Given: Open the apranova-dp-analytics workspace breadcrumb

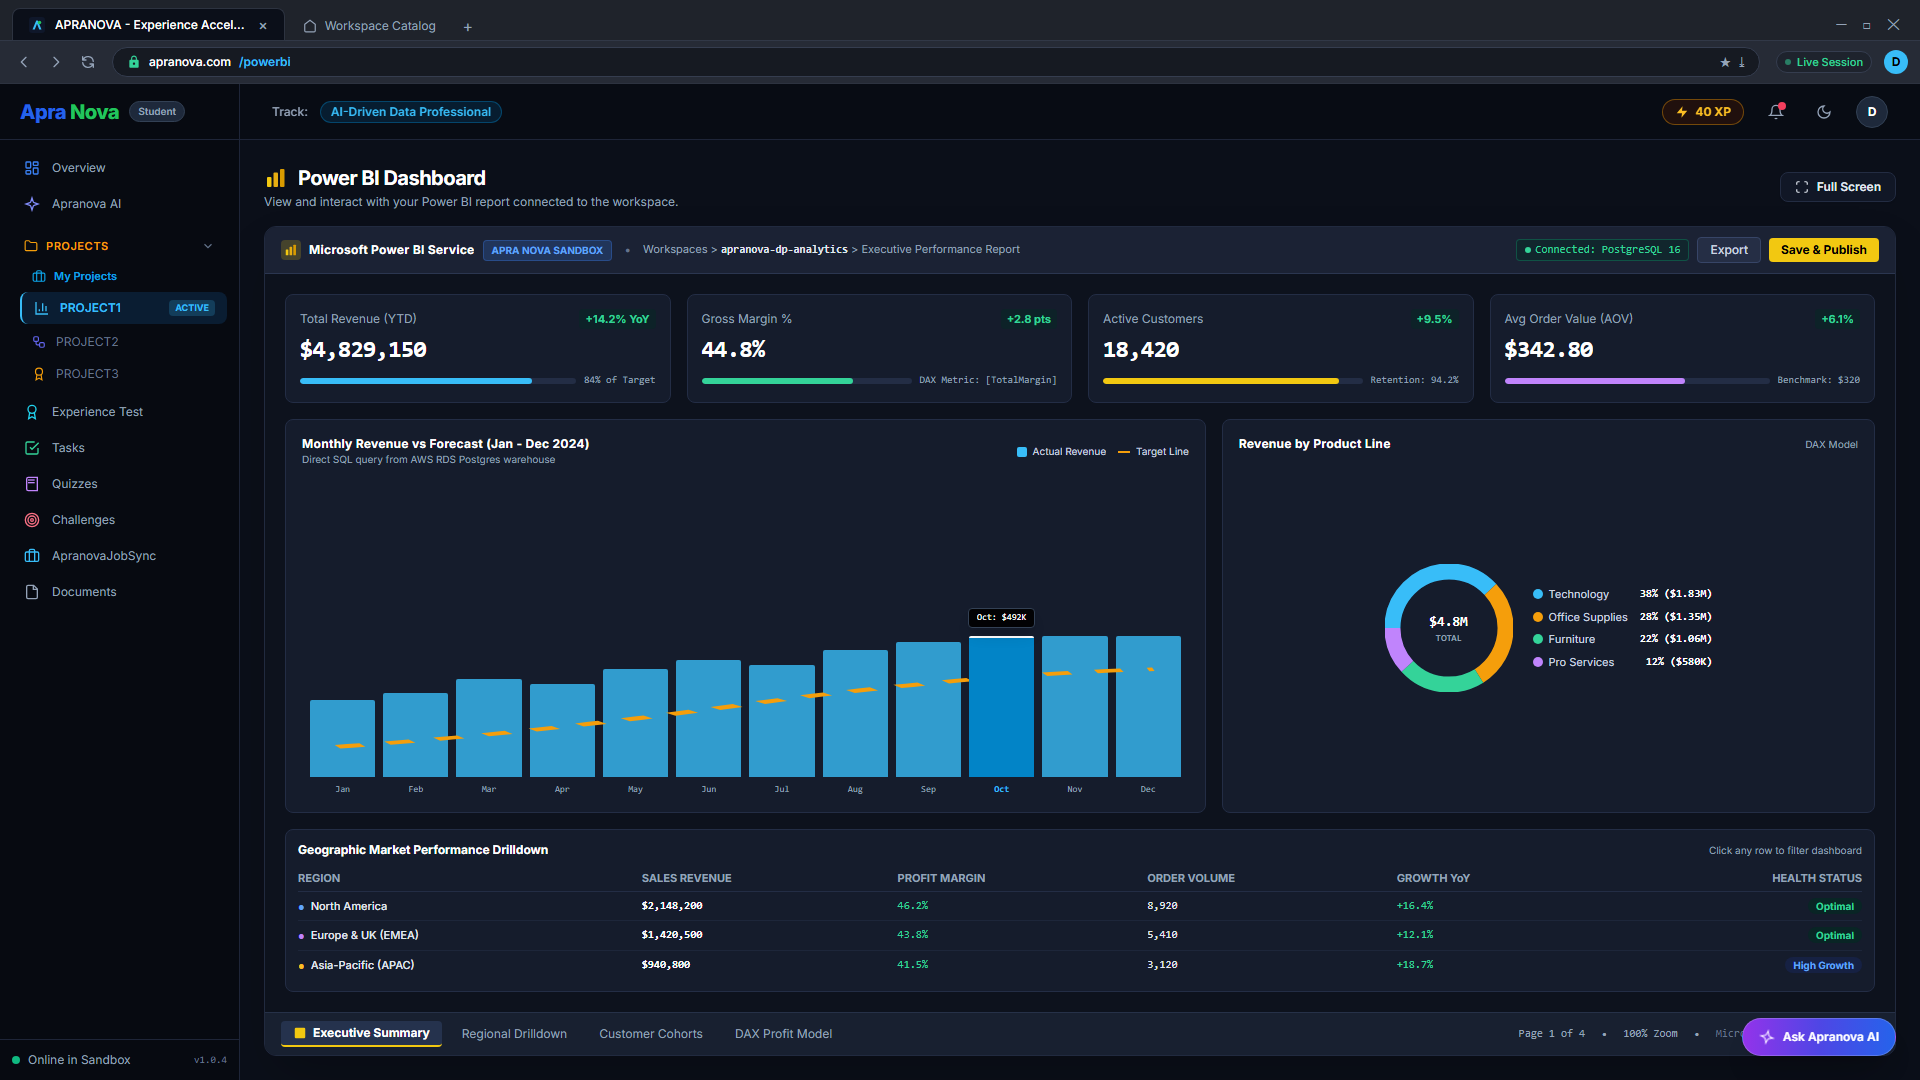Looking at the screenshot, I should pos(784,250).
